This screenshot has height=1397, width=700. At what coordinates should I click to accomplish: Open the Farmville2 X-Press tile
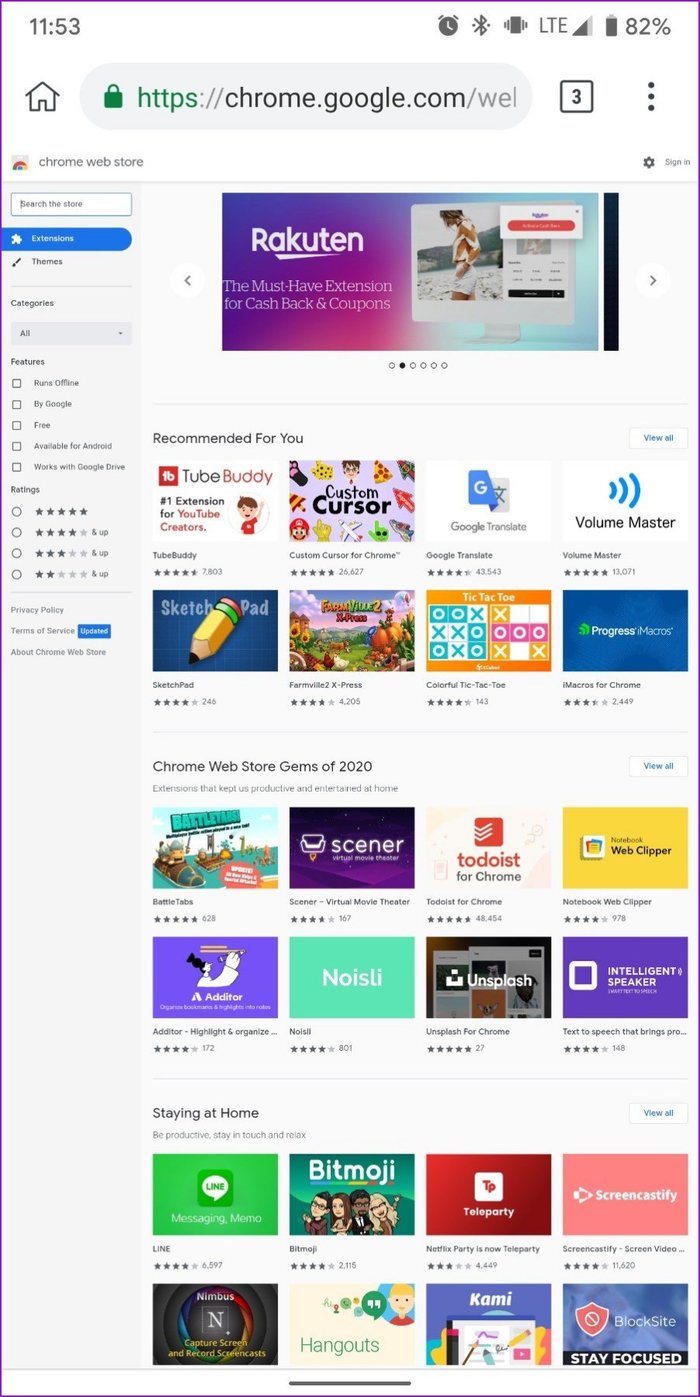352,631
